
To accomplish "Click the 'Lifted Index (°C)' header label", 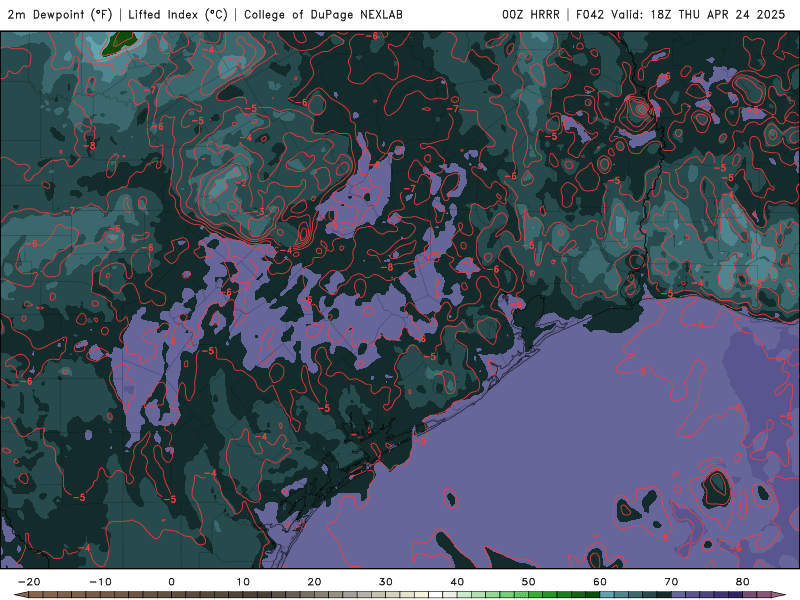I will [178, 15].
